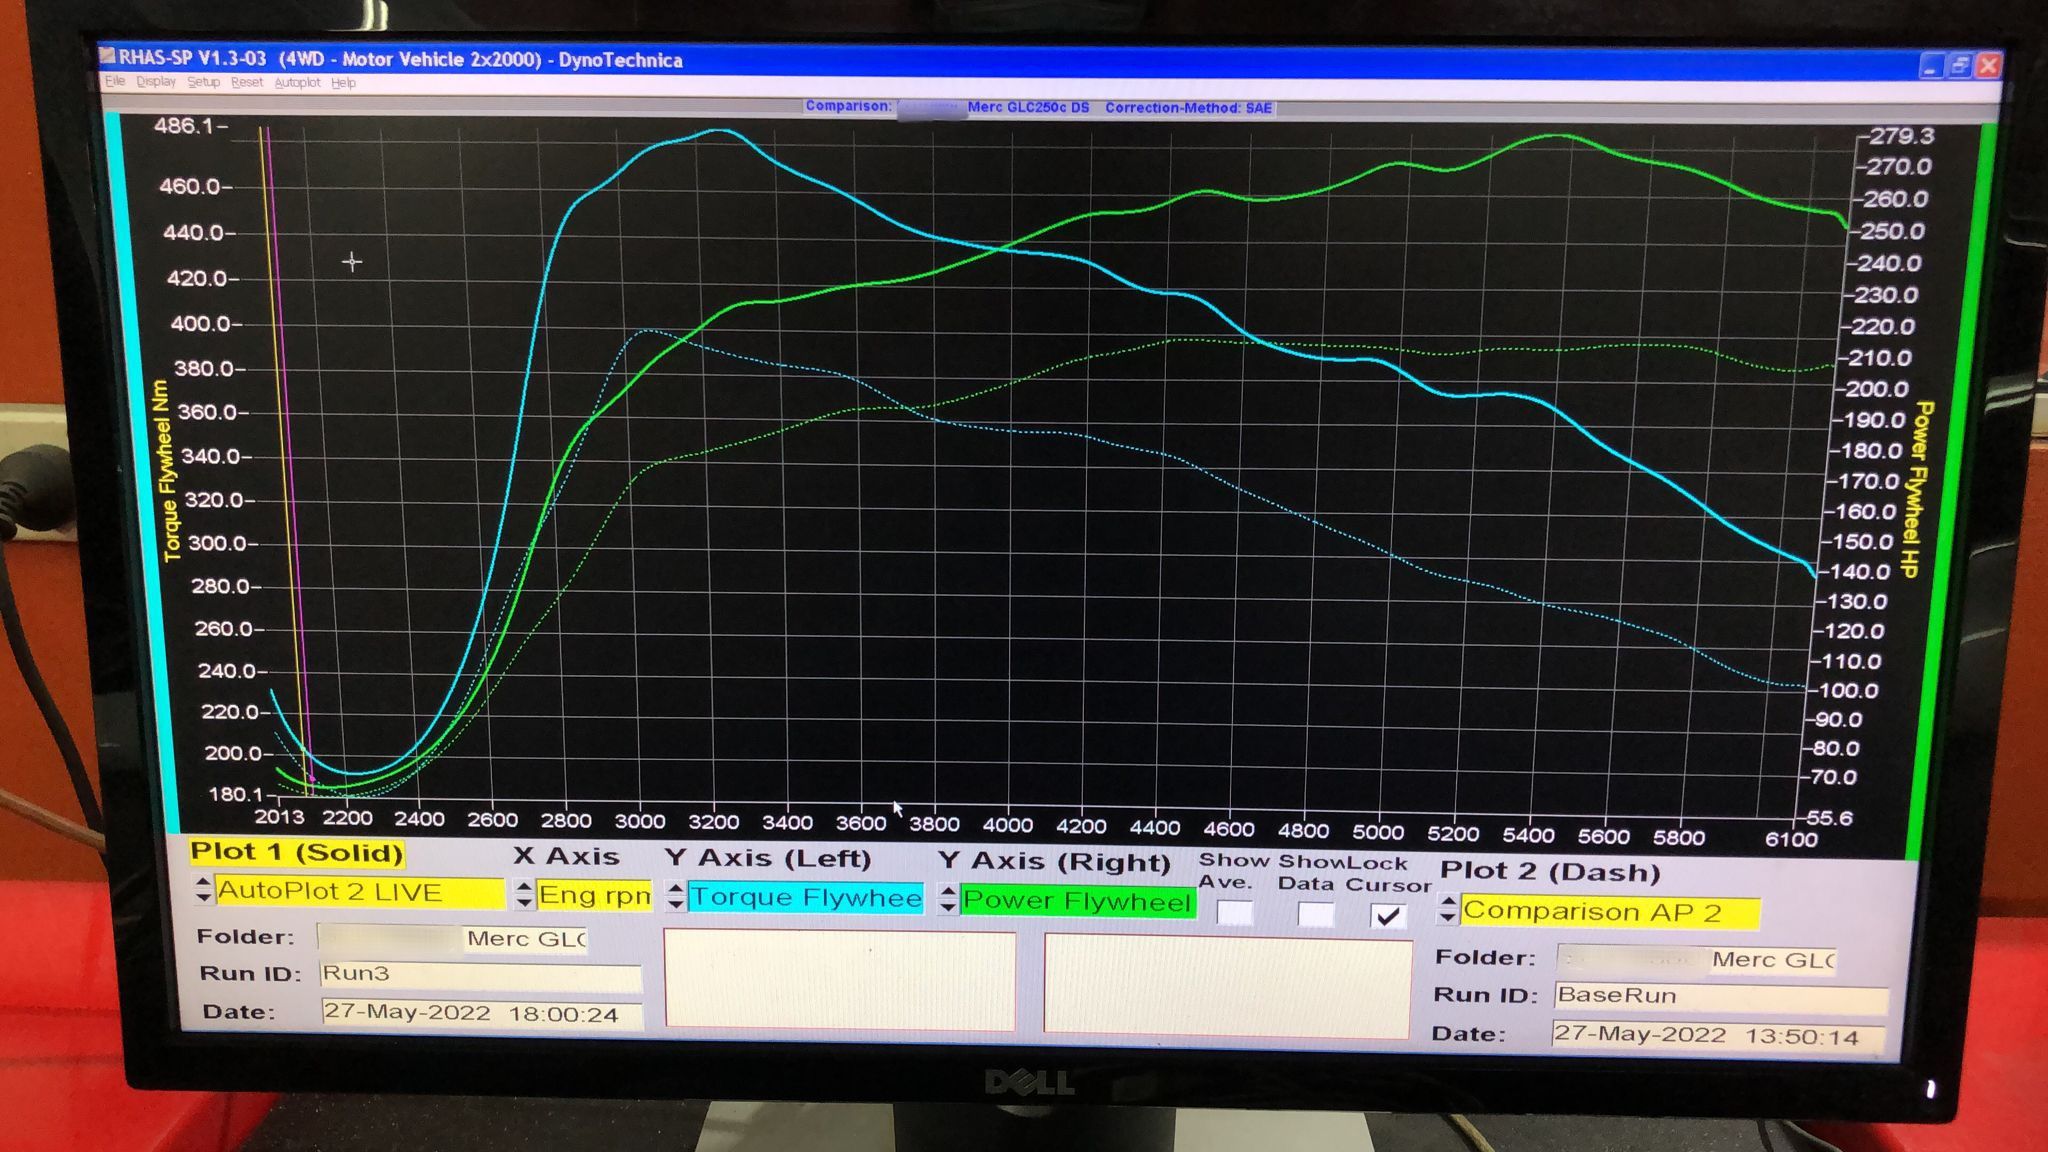Open the Reset menu

(247, 82)
